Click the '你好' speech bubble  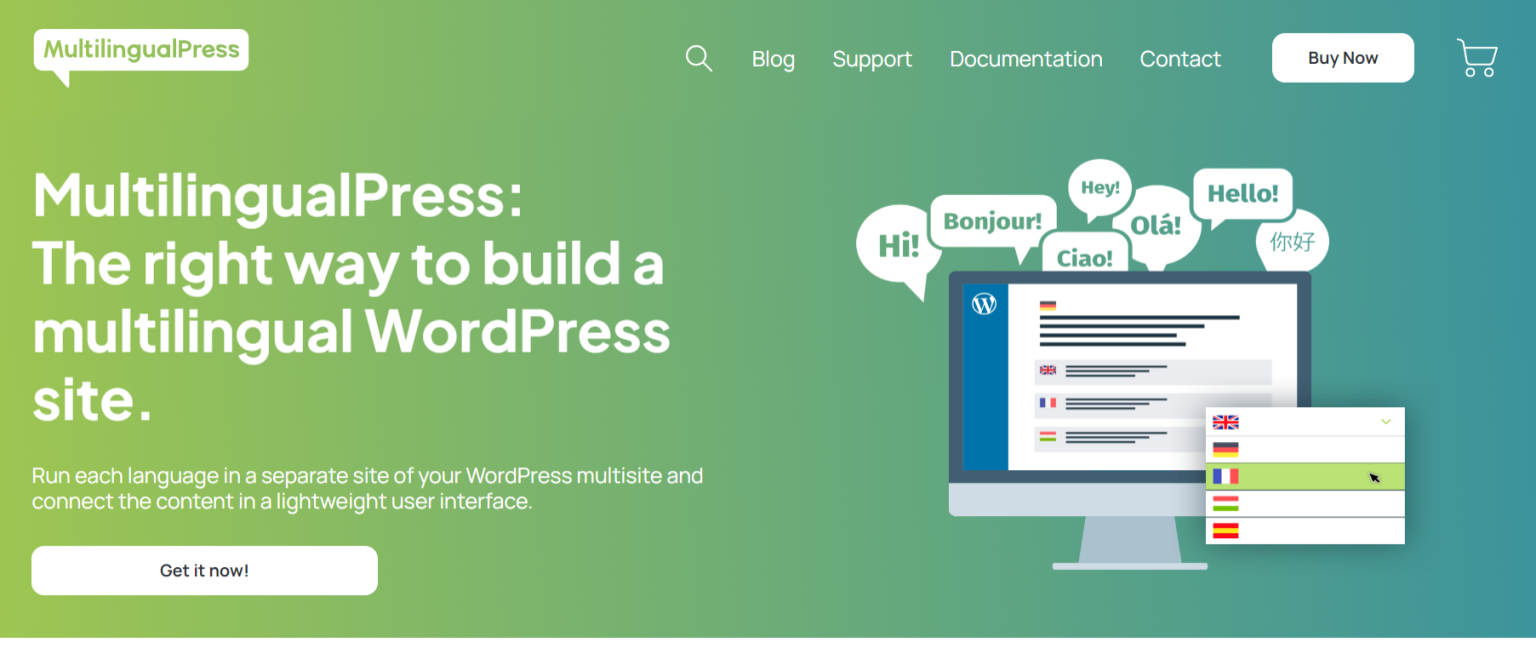[1293, 242]
